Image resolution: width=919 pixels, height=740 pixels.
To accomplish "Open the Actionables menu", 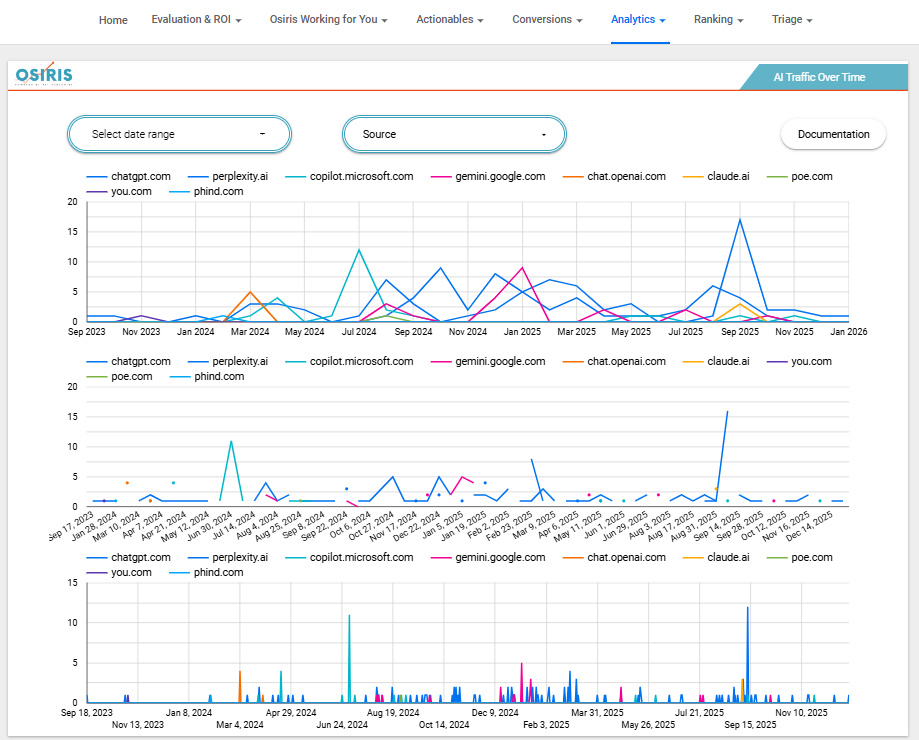I will click(x=450, y=20).
